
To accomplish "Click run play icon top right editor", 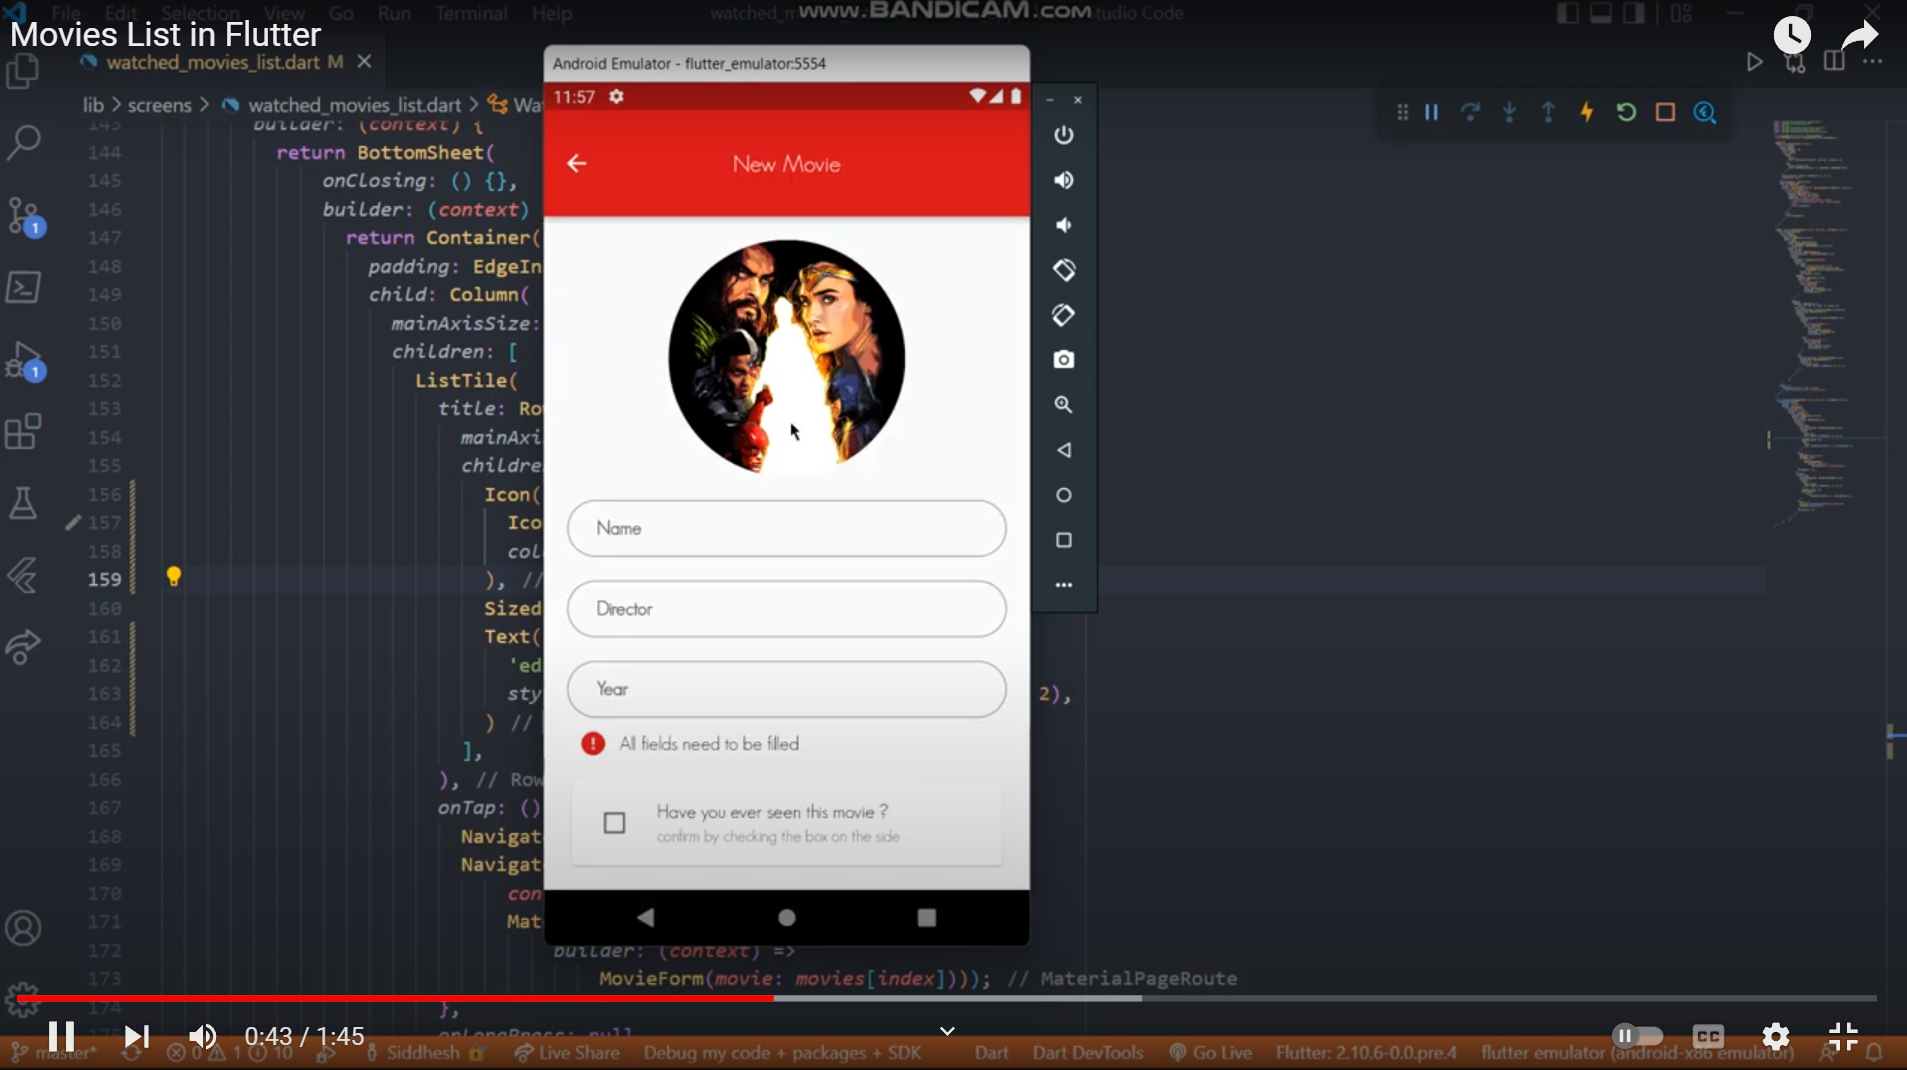I will pos(1755,62).
